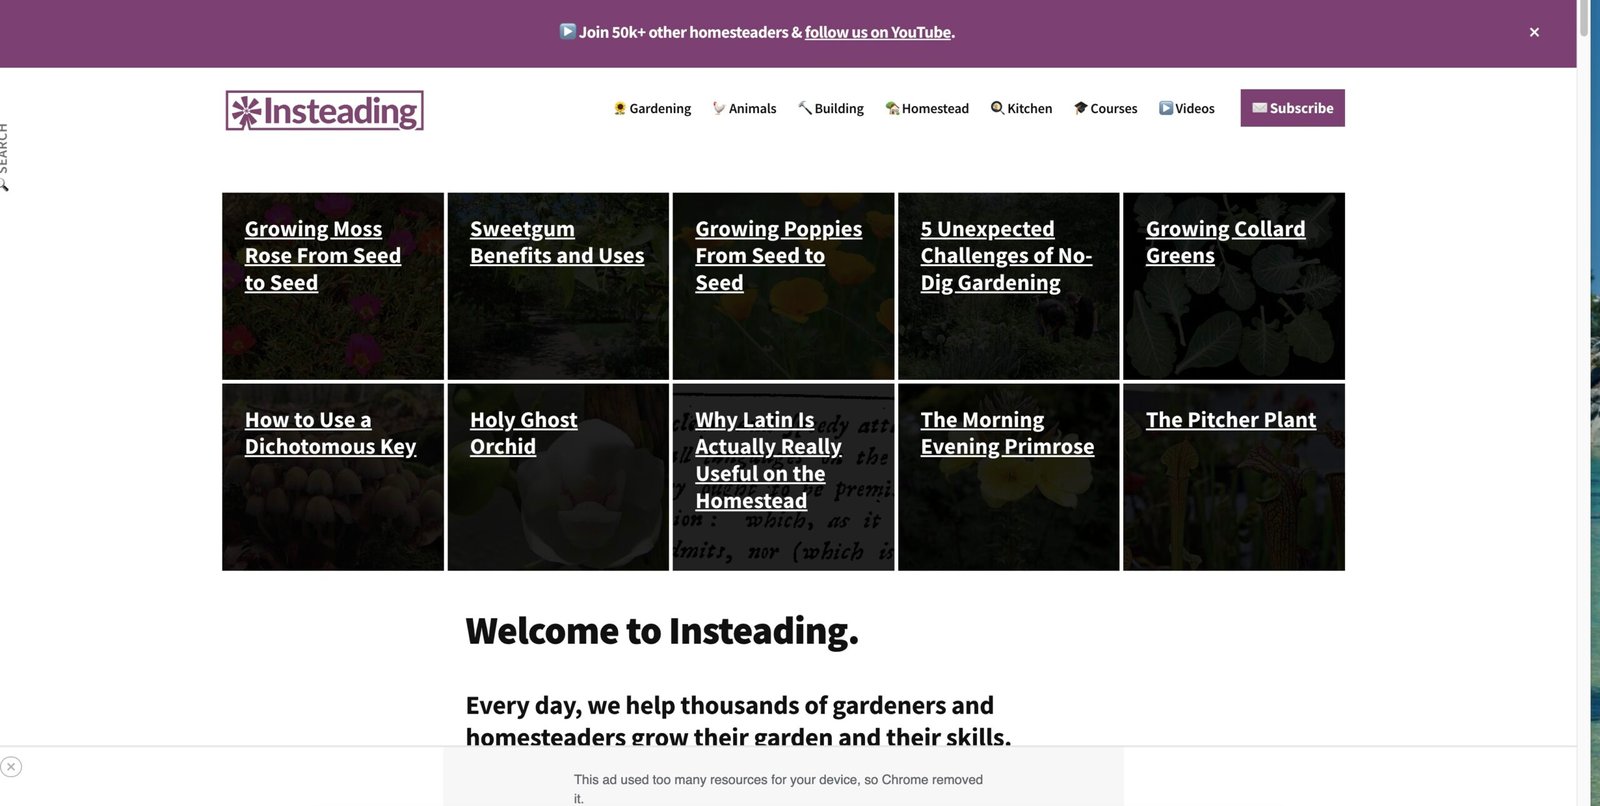Click the graduation cap Courses icon

(1080, 108)
